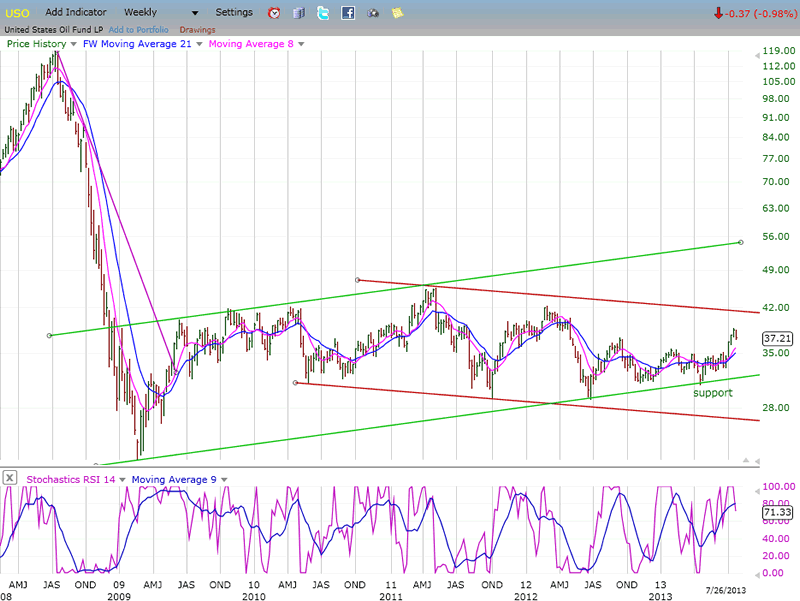Click the stacked documents icon in toolbar
This screenshot has height=601, width=800.
click(x=299, y=13)
